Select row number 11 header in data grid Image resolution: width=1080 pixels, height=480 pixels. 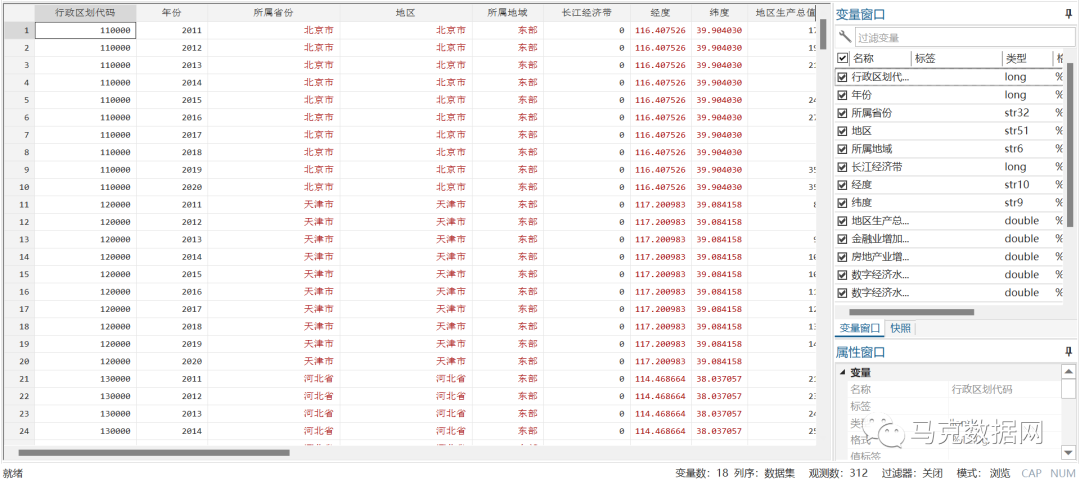tap(19, 205)
